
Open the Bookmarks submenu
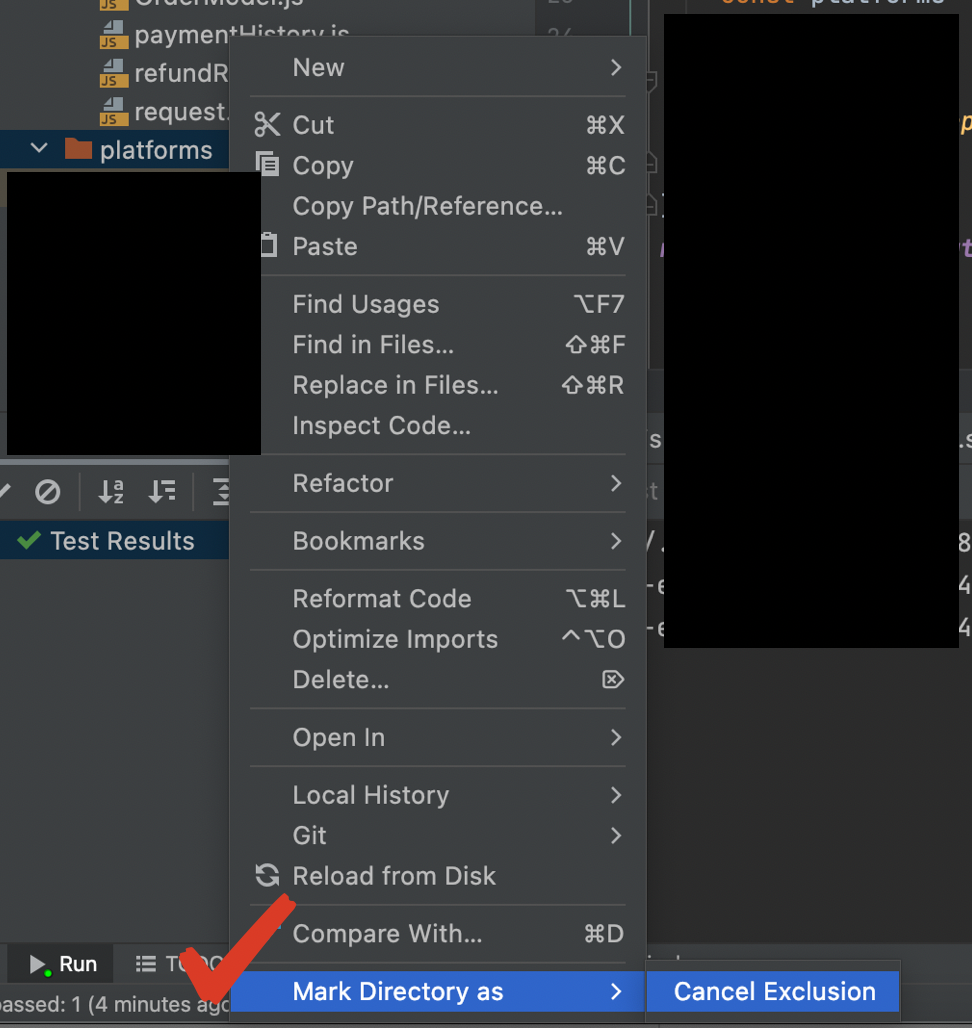point(438,542)
